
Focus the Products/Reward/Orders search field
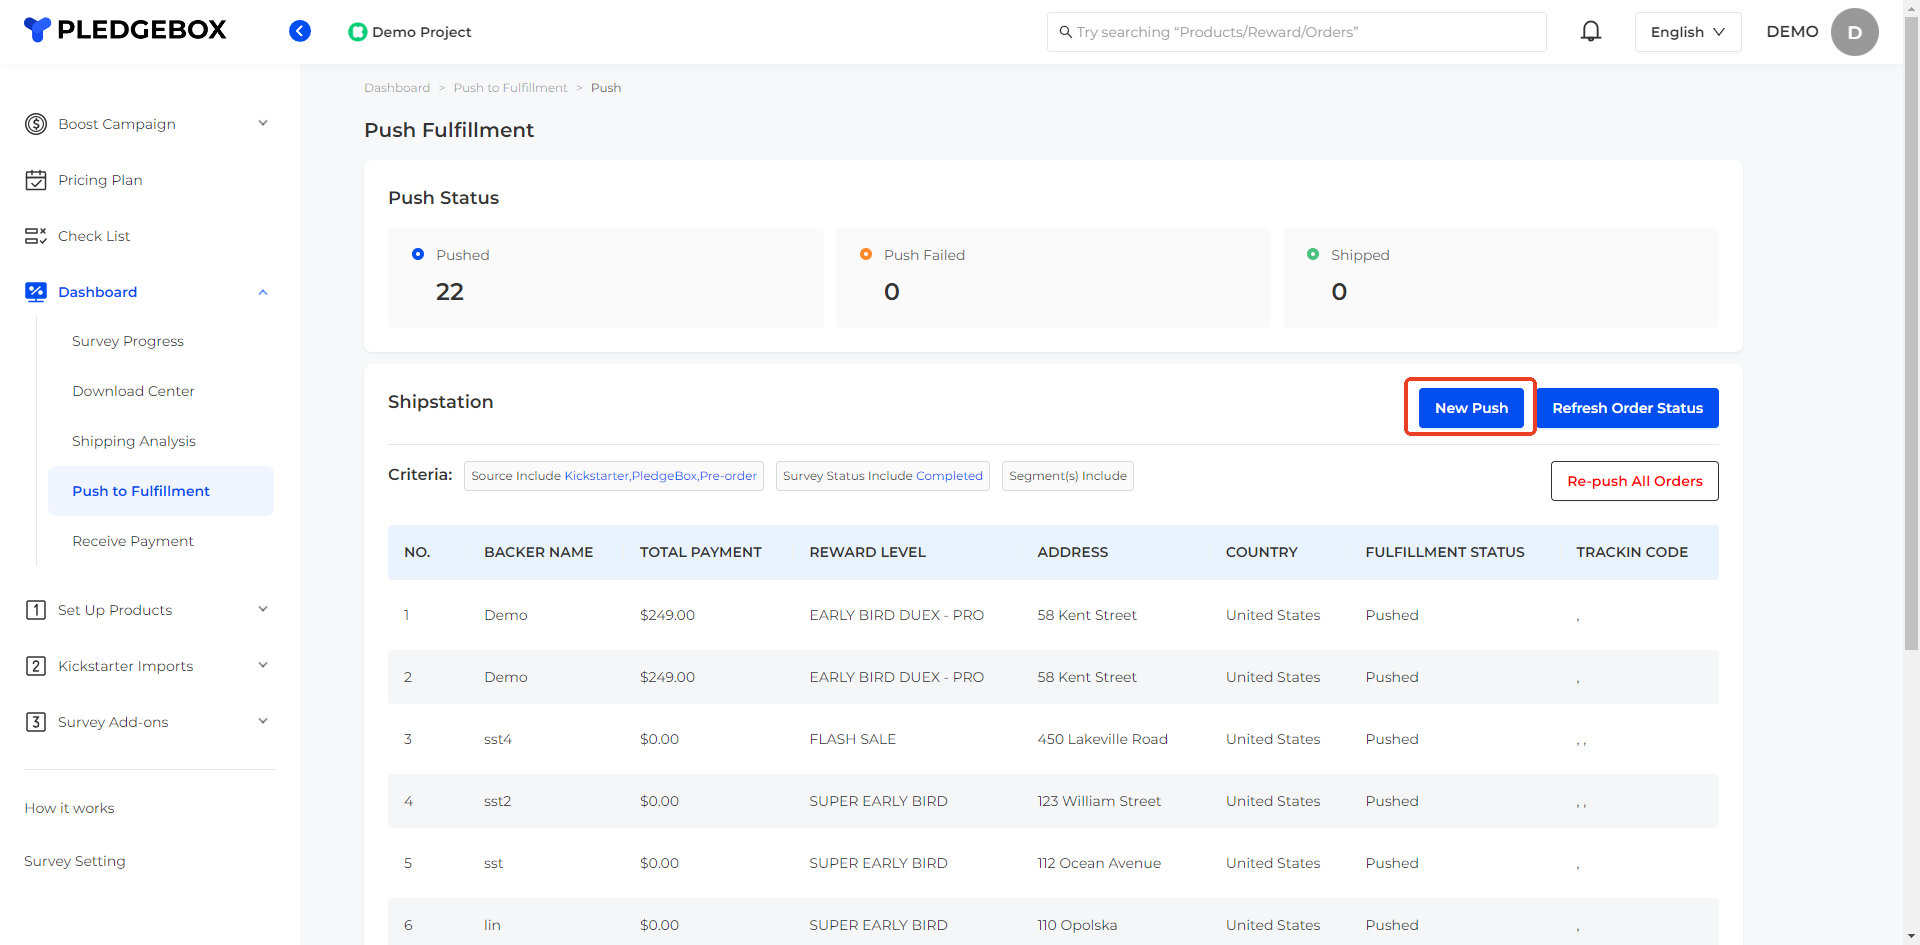click(x=1296, y=32)
